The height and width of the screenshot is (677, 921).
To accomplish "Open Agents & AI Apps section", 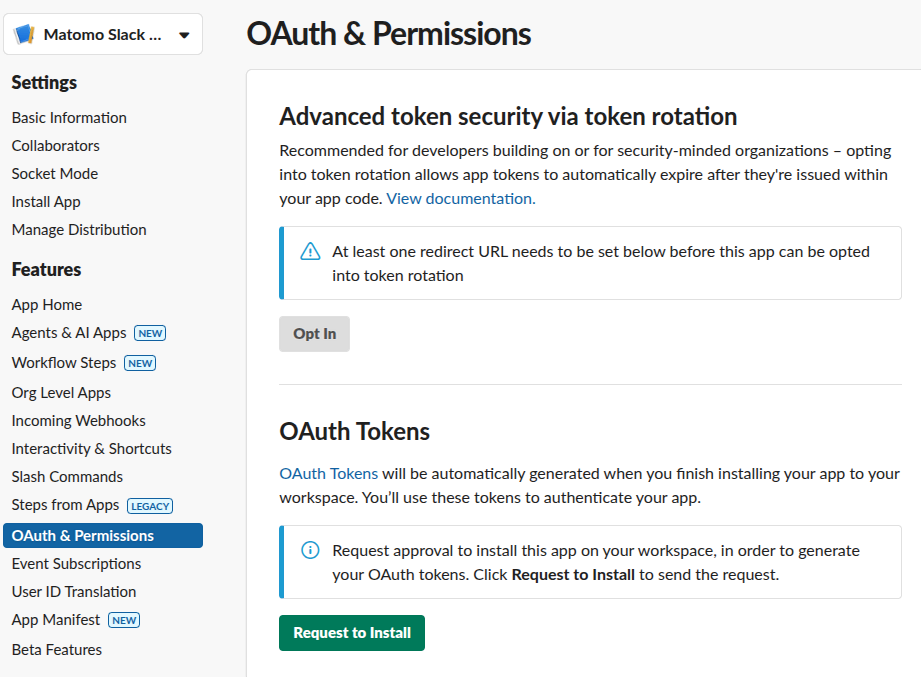I will [x=69, y=333].
